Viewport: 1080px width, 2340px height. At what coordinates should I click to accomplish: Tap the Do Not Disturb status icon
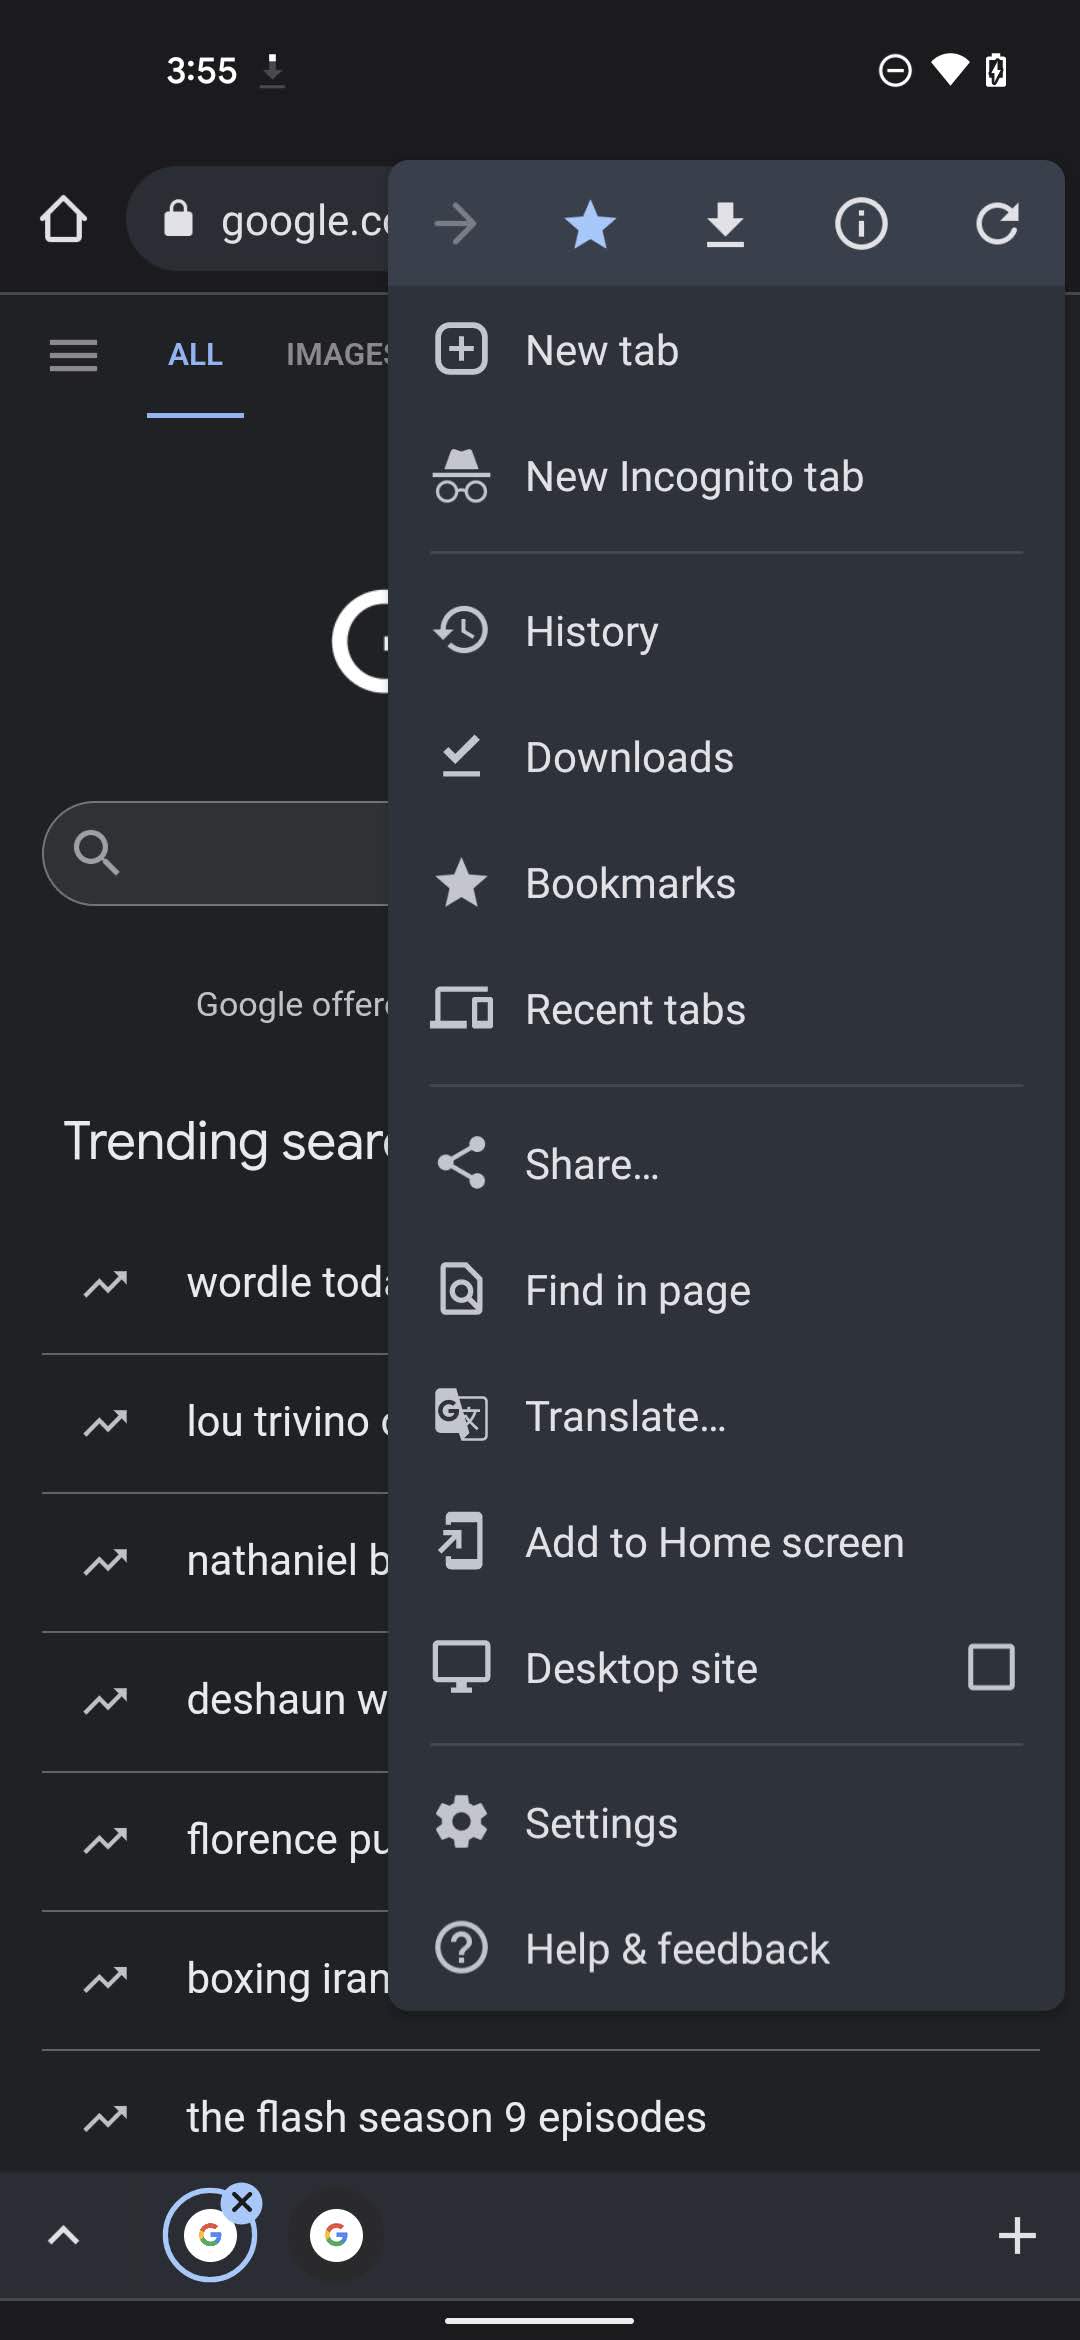coord(895,71)
